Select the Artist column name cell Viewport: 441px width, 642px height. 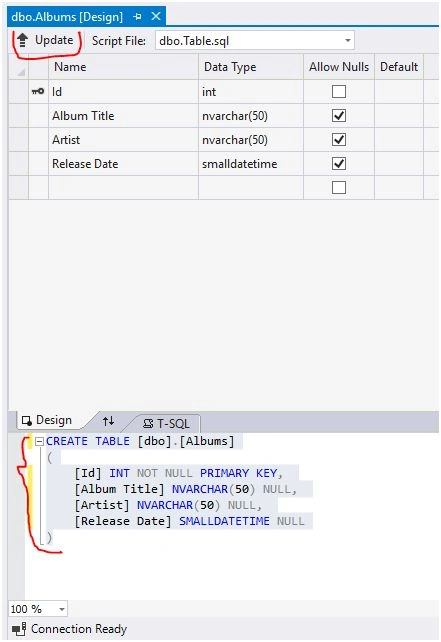point(123,140)
